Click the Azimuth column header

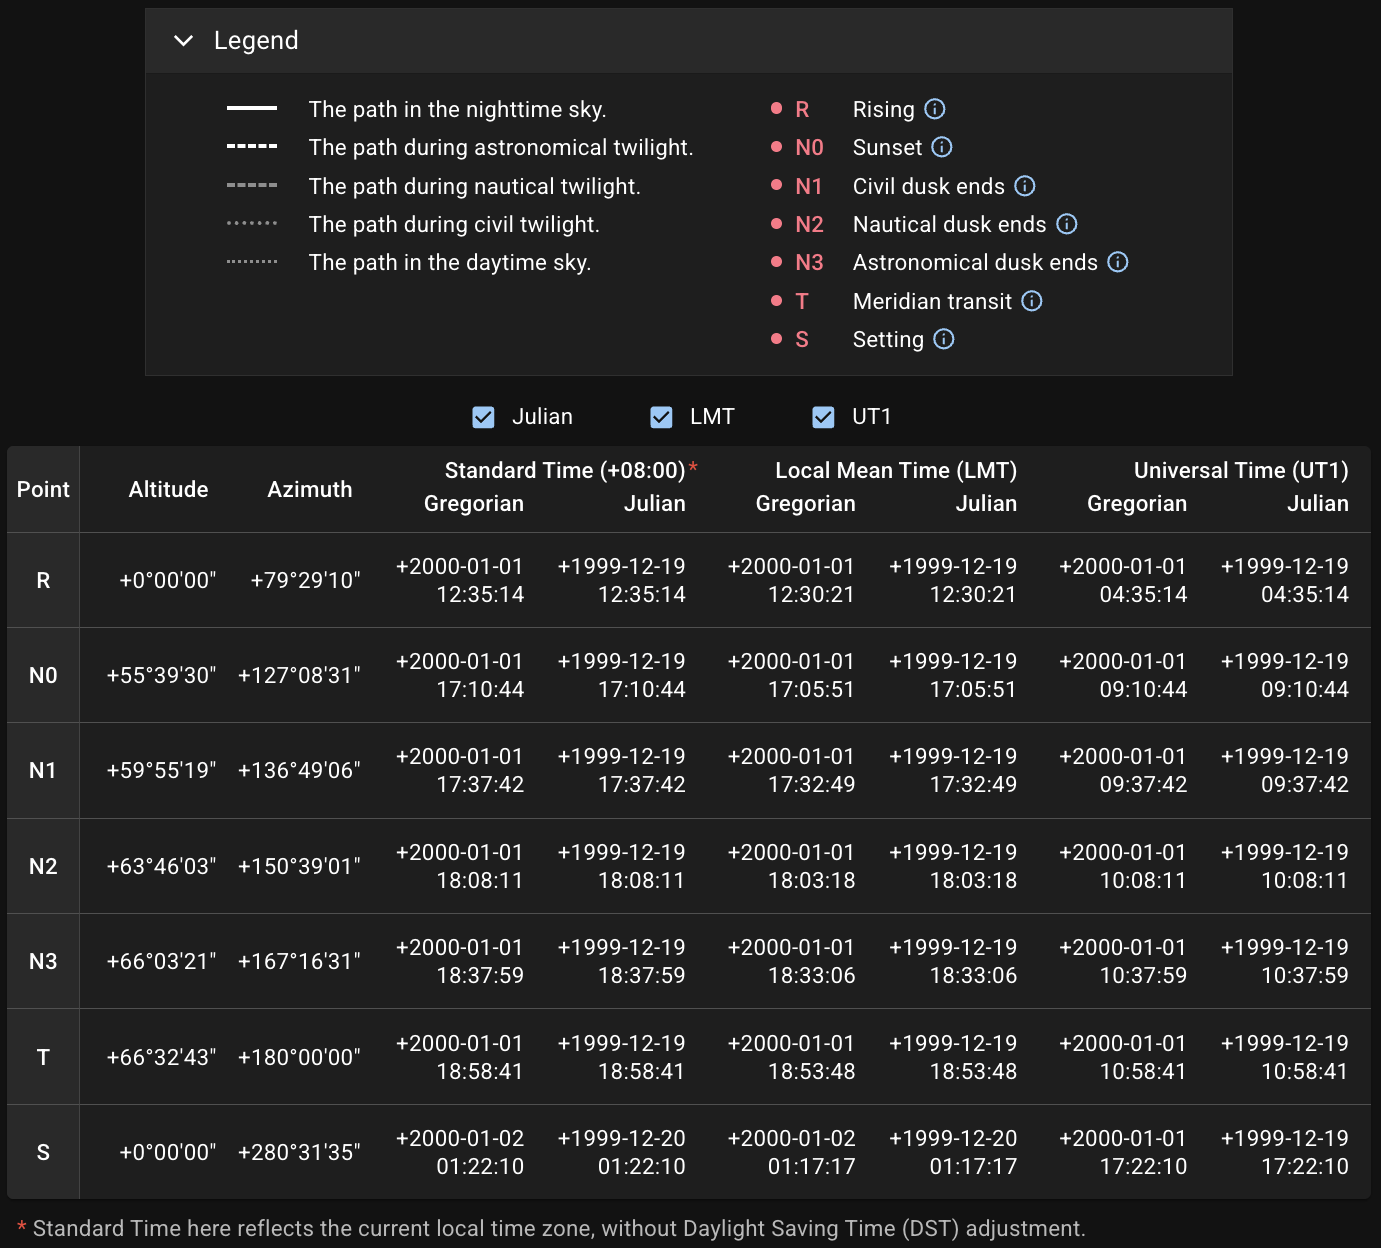click(x=310, y=489)
